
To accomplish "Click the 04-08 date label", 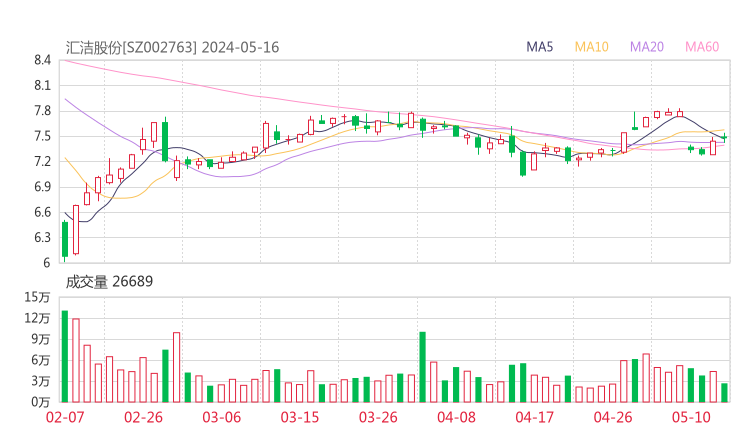I will coord(456,417).
